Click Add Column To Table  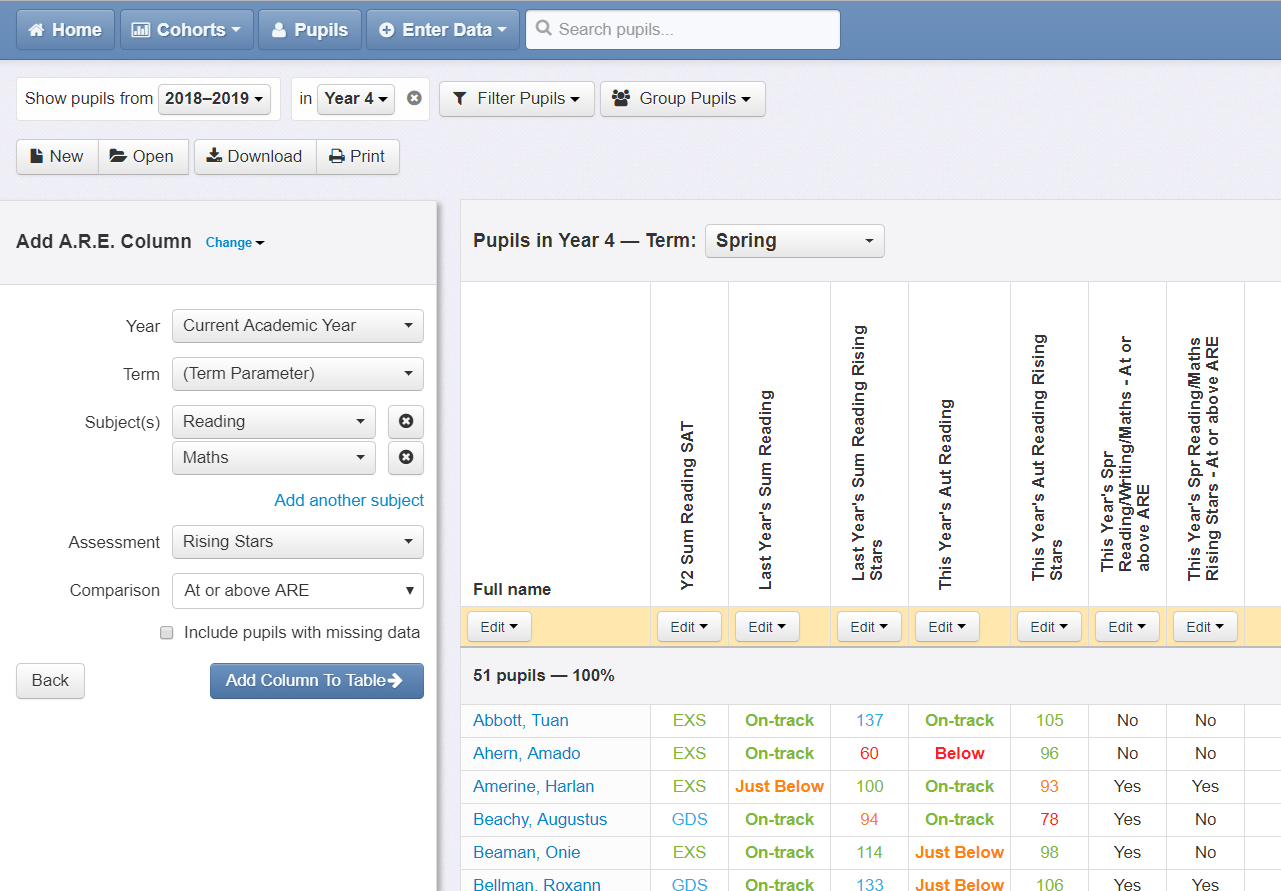pyautogui.click(x=317, y=681)
